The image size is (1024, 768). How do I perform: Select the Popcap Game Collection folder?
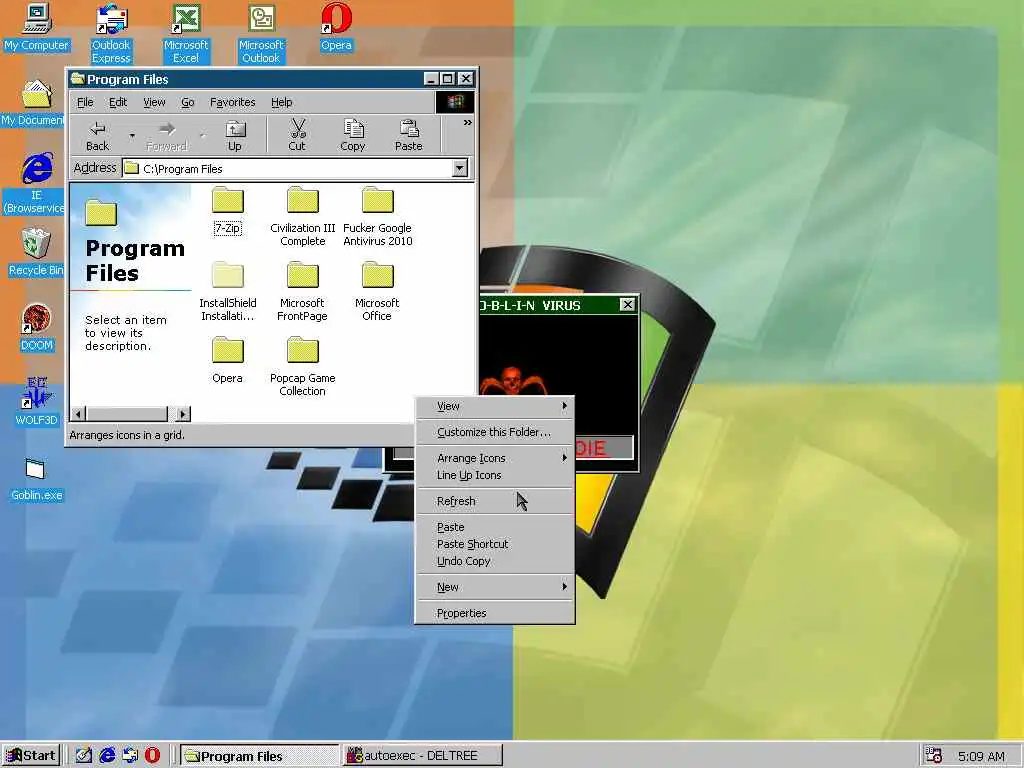click(302, 366)
